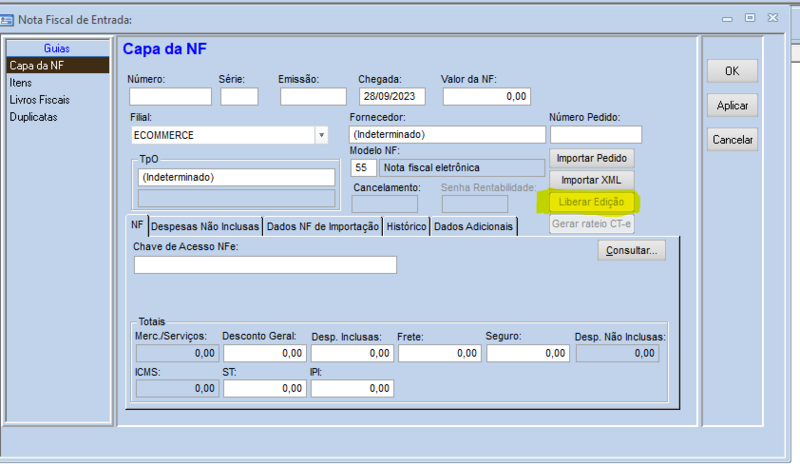Click the Modelo NF code field 55
The image size is (800, 466).
[364, 168]
